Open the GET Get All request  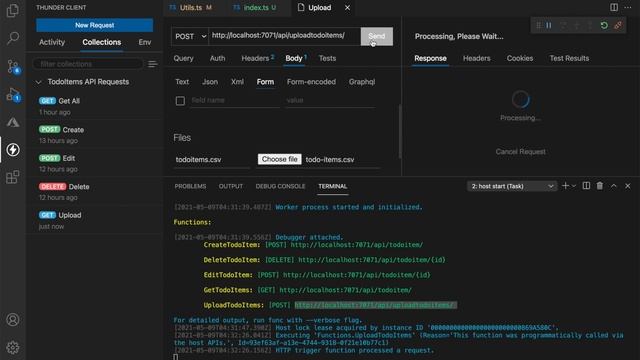[x=95, y=106]
